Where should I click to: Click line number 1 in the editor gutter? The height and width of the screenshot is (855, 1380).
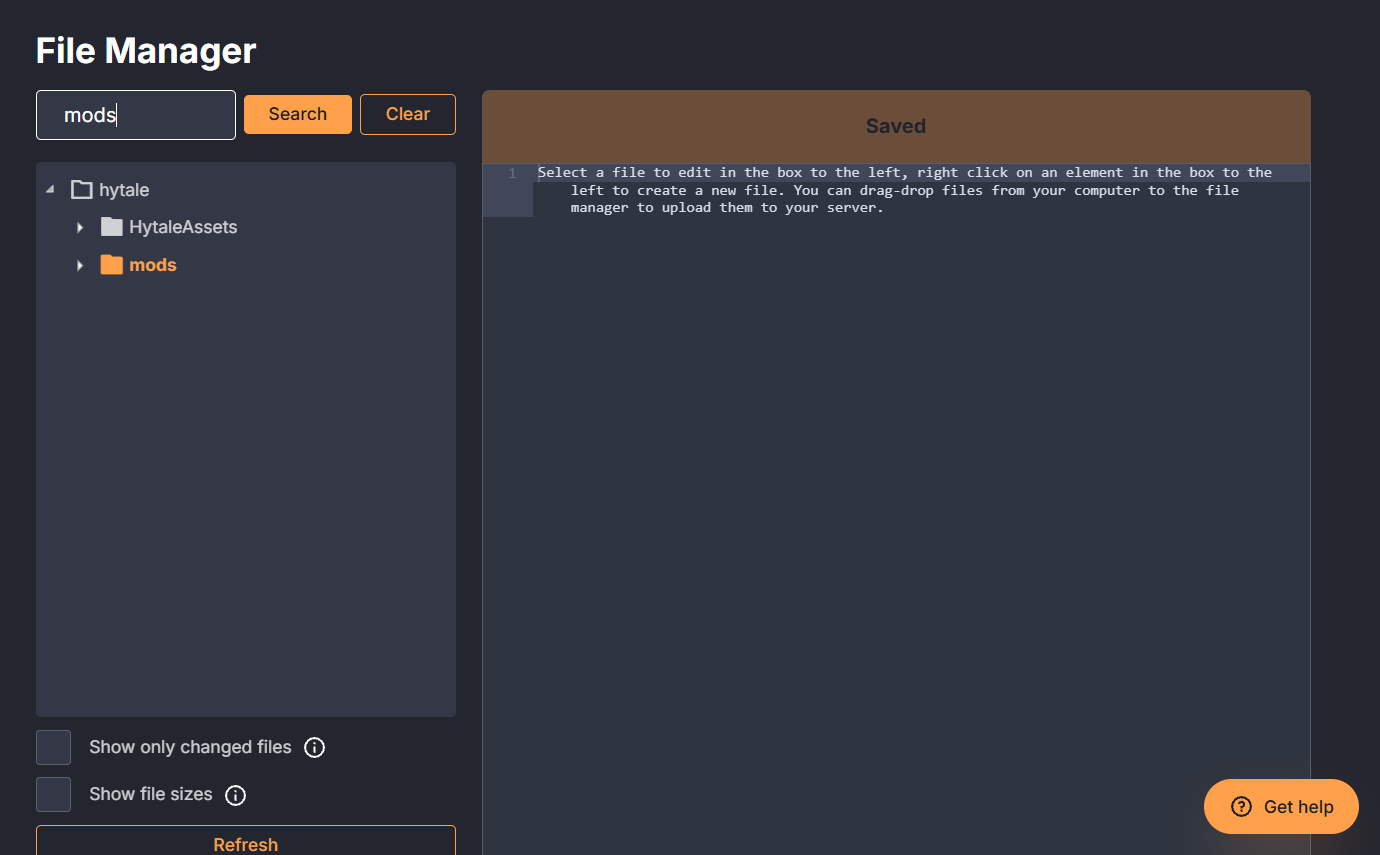pos(511,172)
